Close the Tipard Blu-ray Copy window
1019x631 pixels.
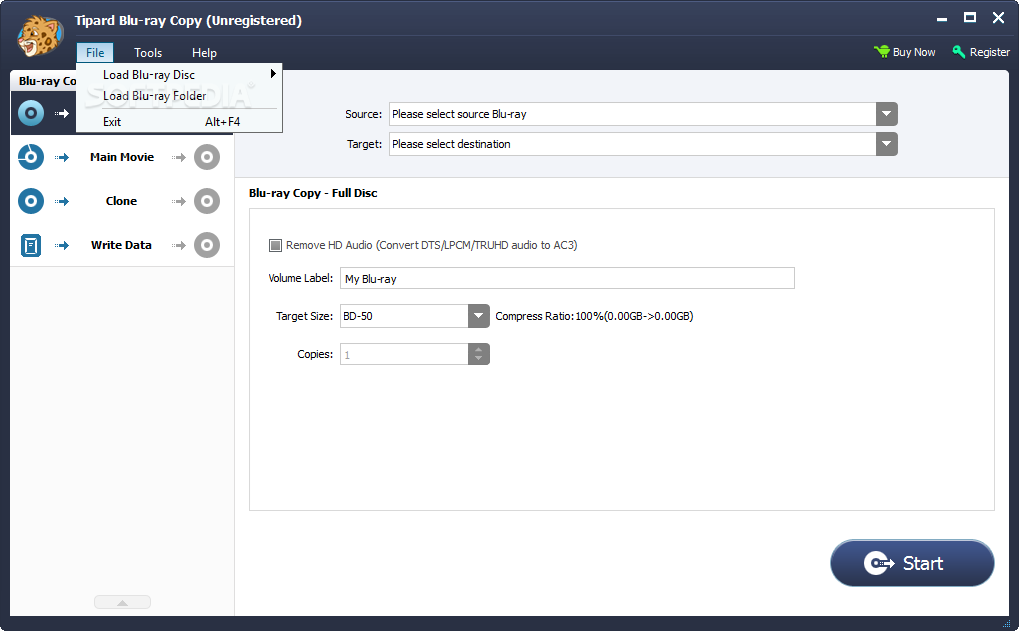click(998, 18)
